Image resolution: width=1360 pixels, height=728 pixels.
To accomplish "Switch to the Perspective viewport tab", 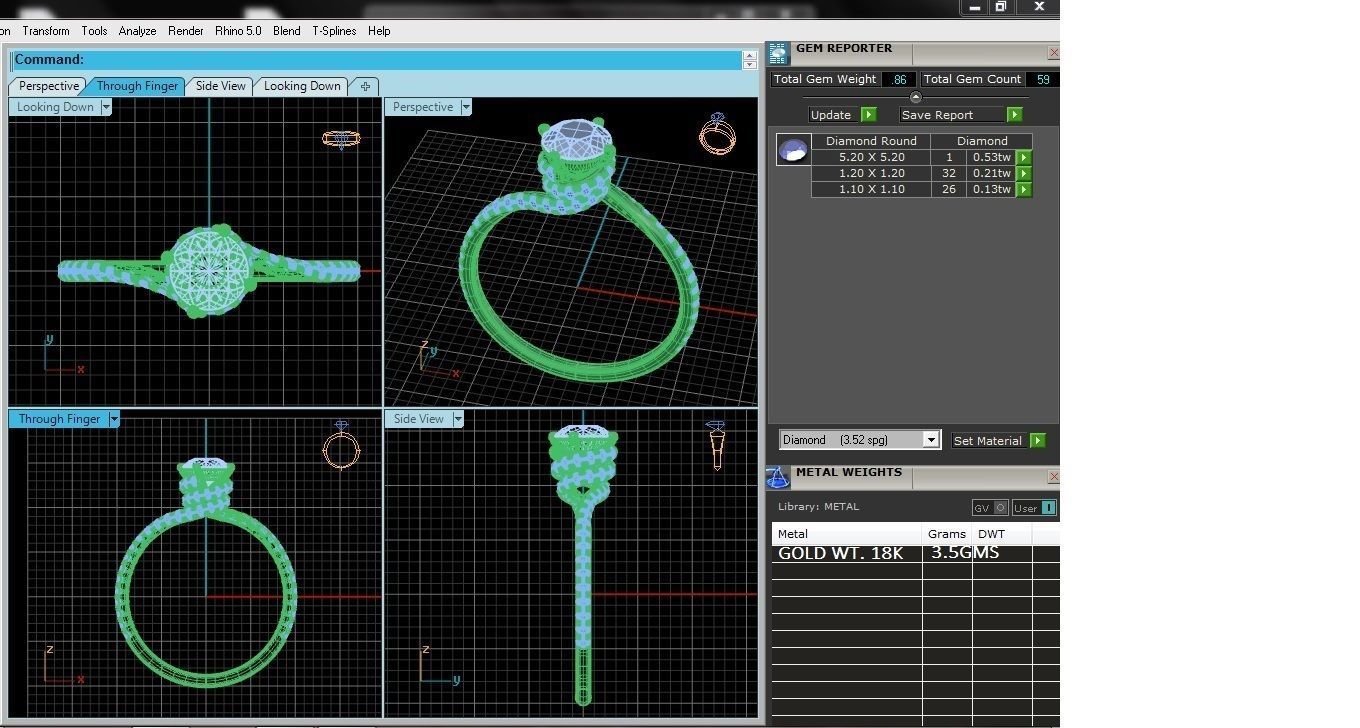I will [48, 86].
